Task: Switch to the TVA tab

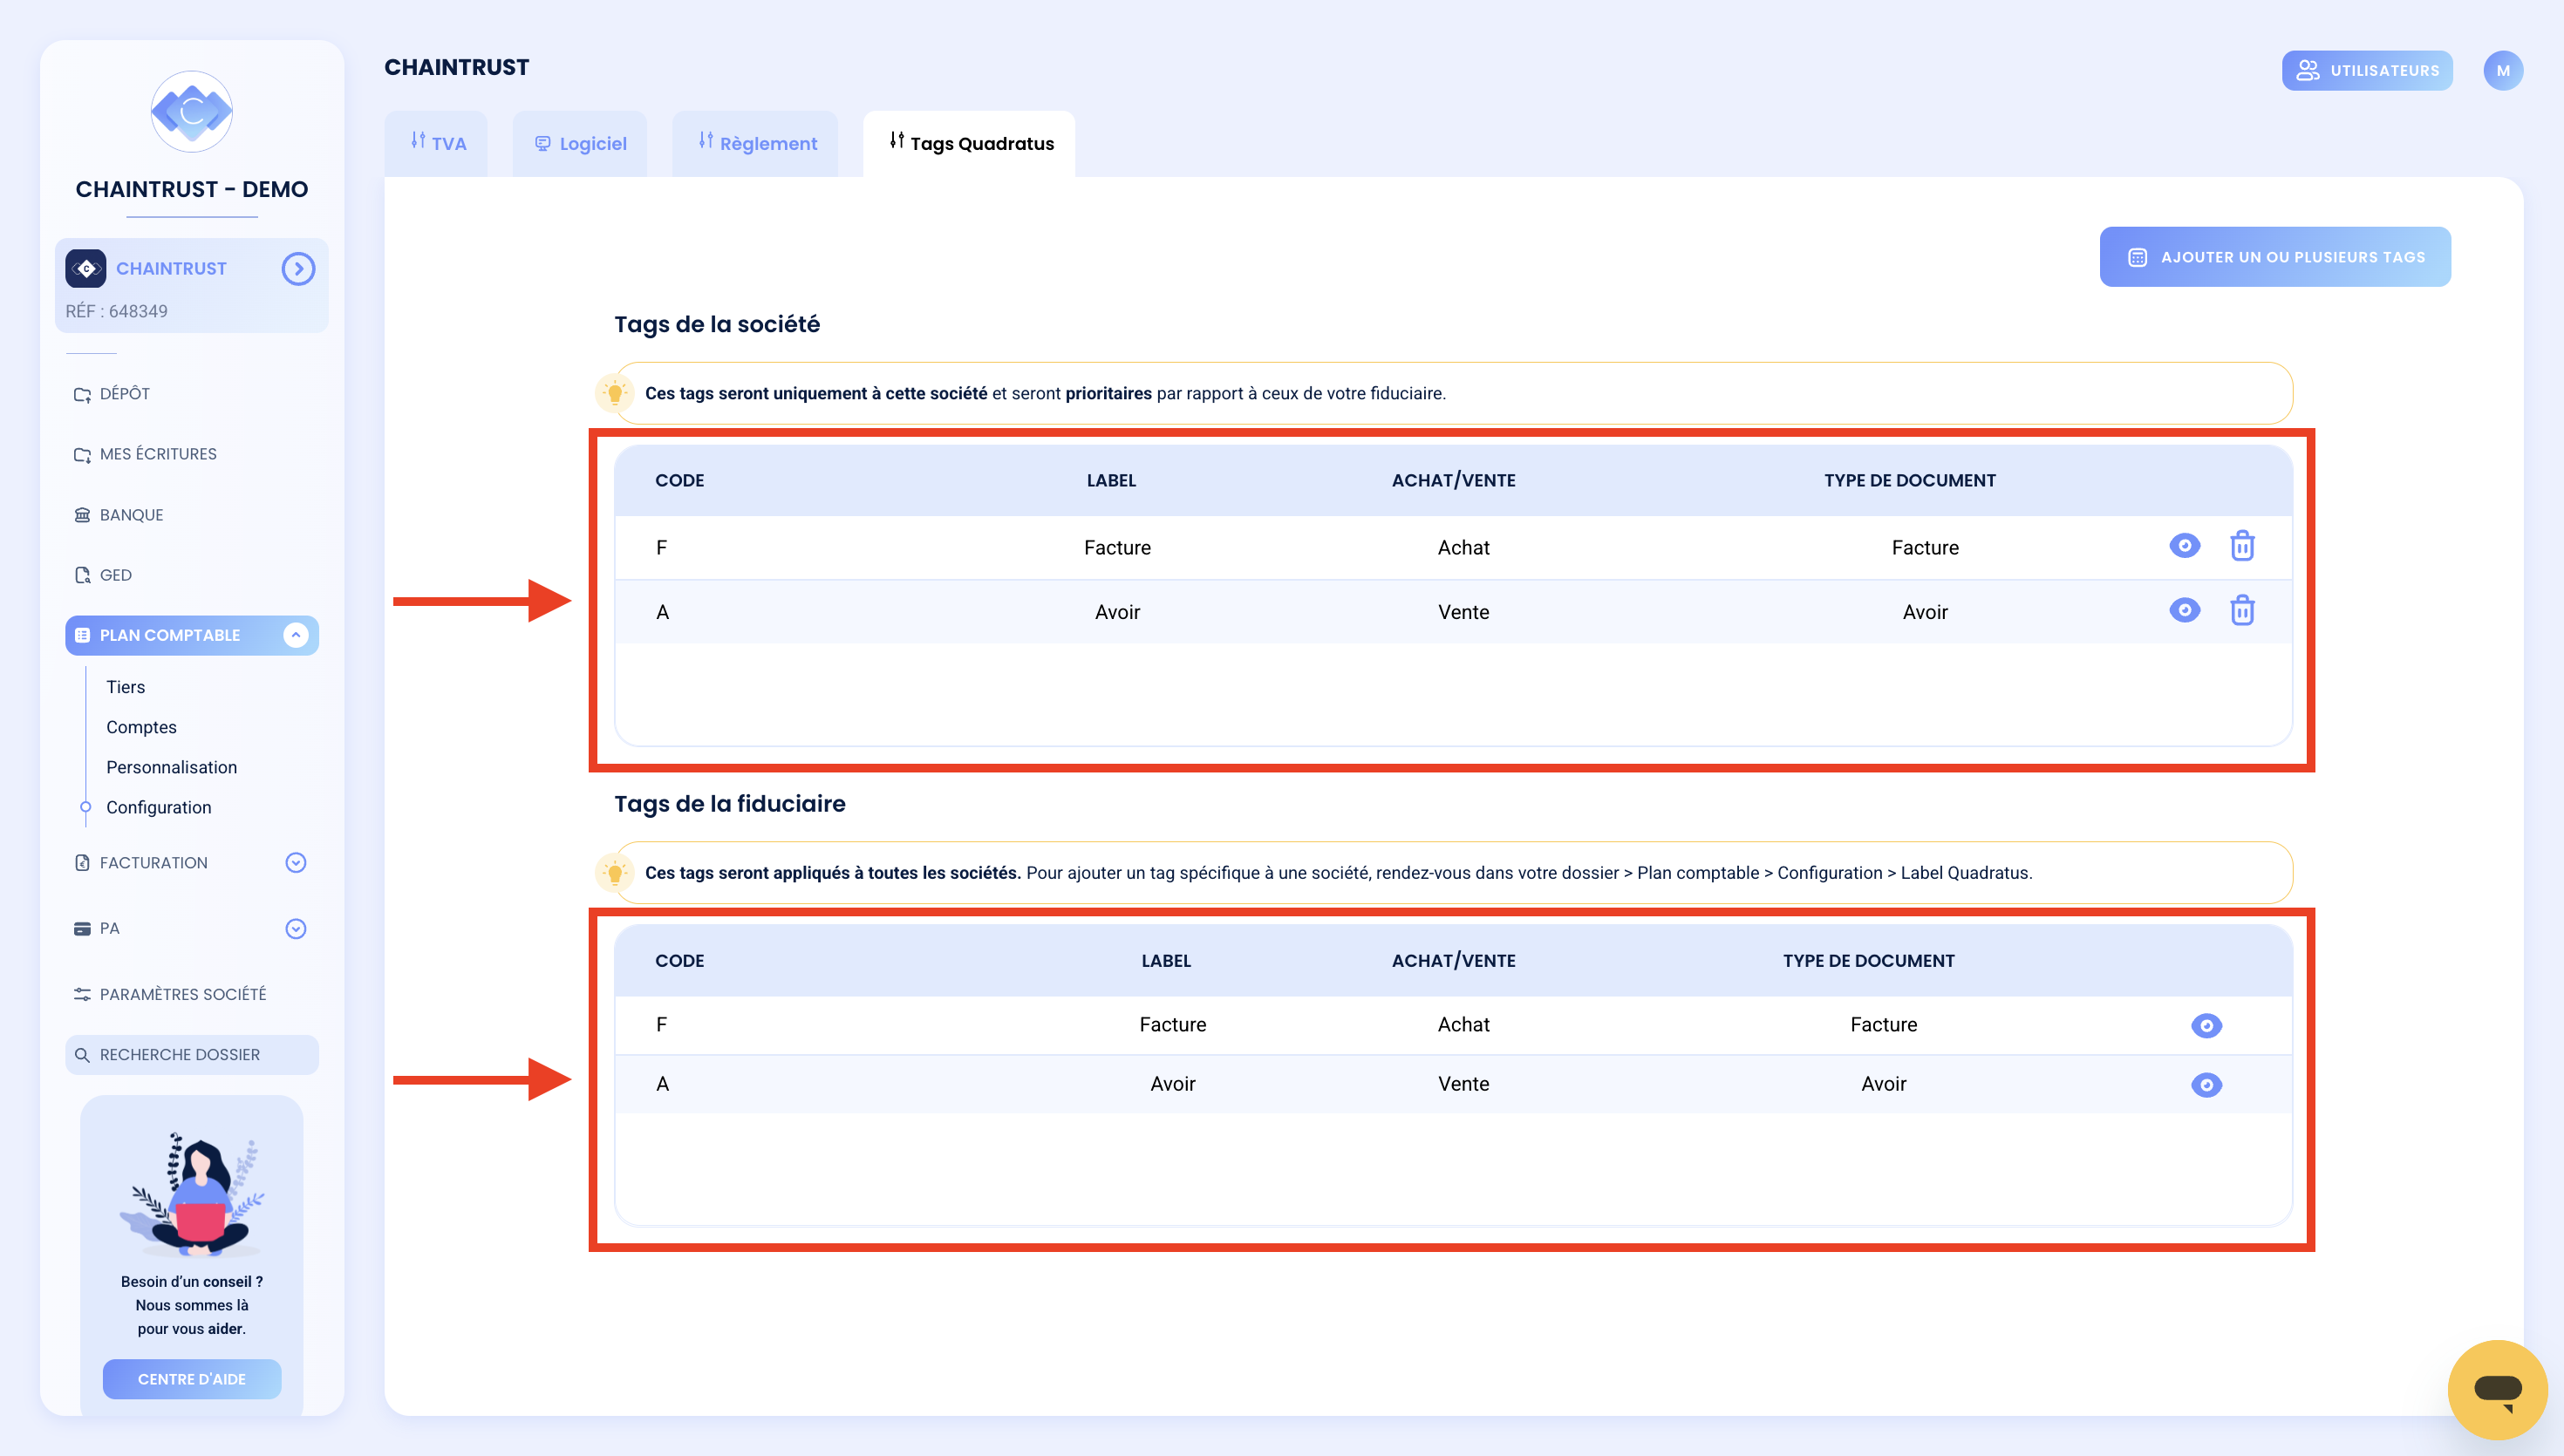Action: [437, 143]
